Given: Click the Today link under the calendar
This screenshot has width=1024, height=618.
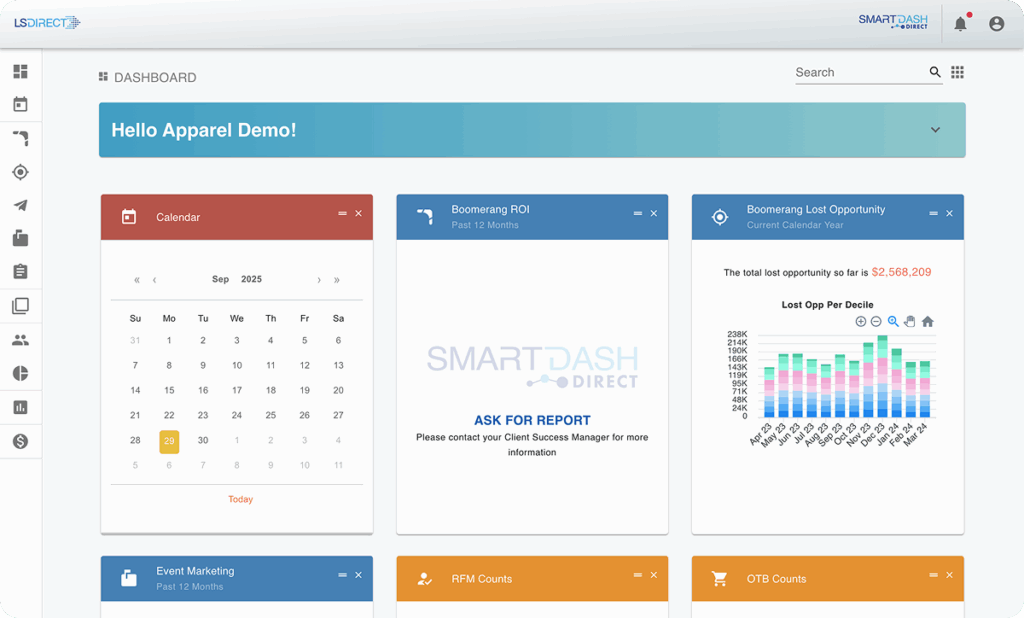Looking at the screenshot, I should pyautogui.click(x=240, y=499).
